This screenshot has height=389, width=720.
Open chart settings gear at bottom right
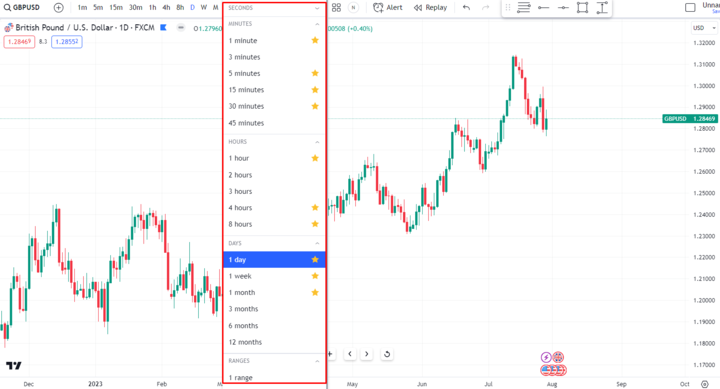point(705,384)
